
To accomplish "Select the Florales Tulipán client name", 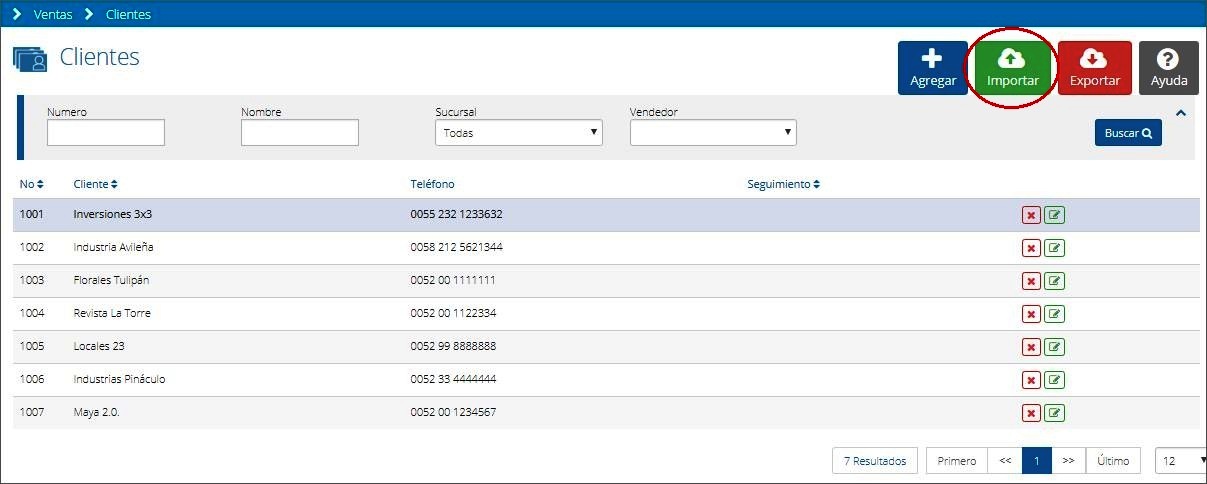I will point(111,280).
